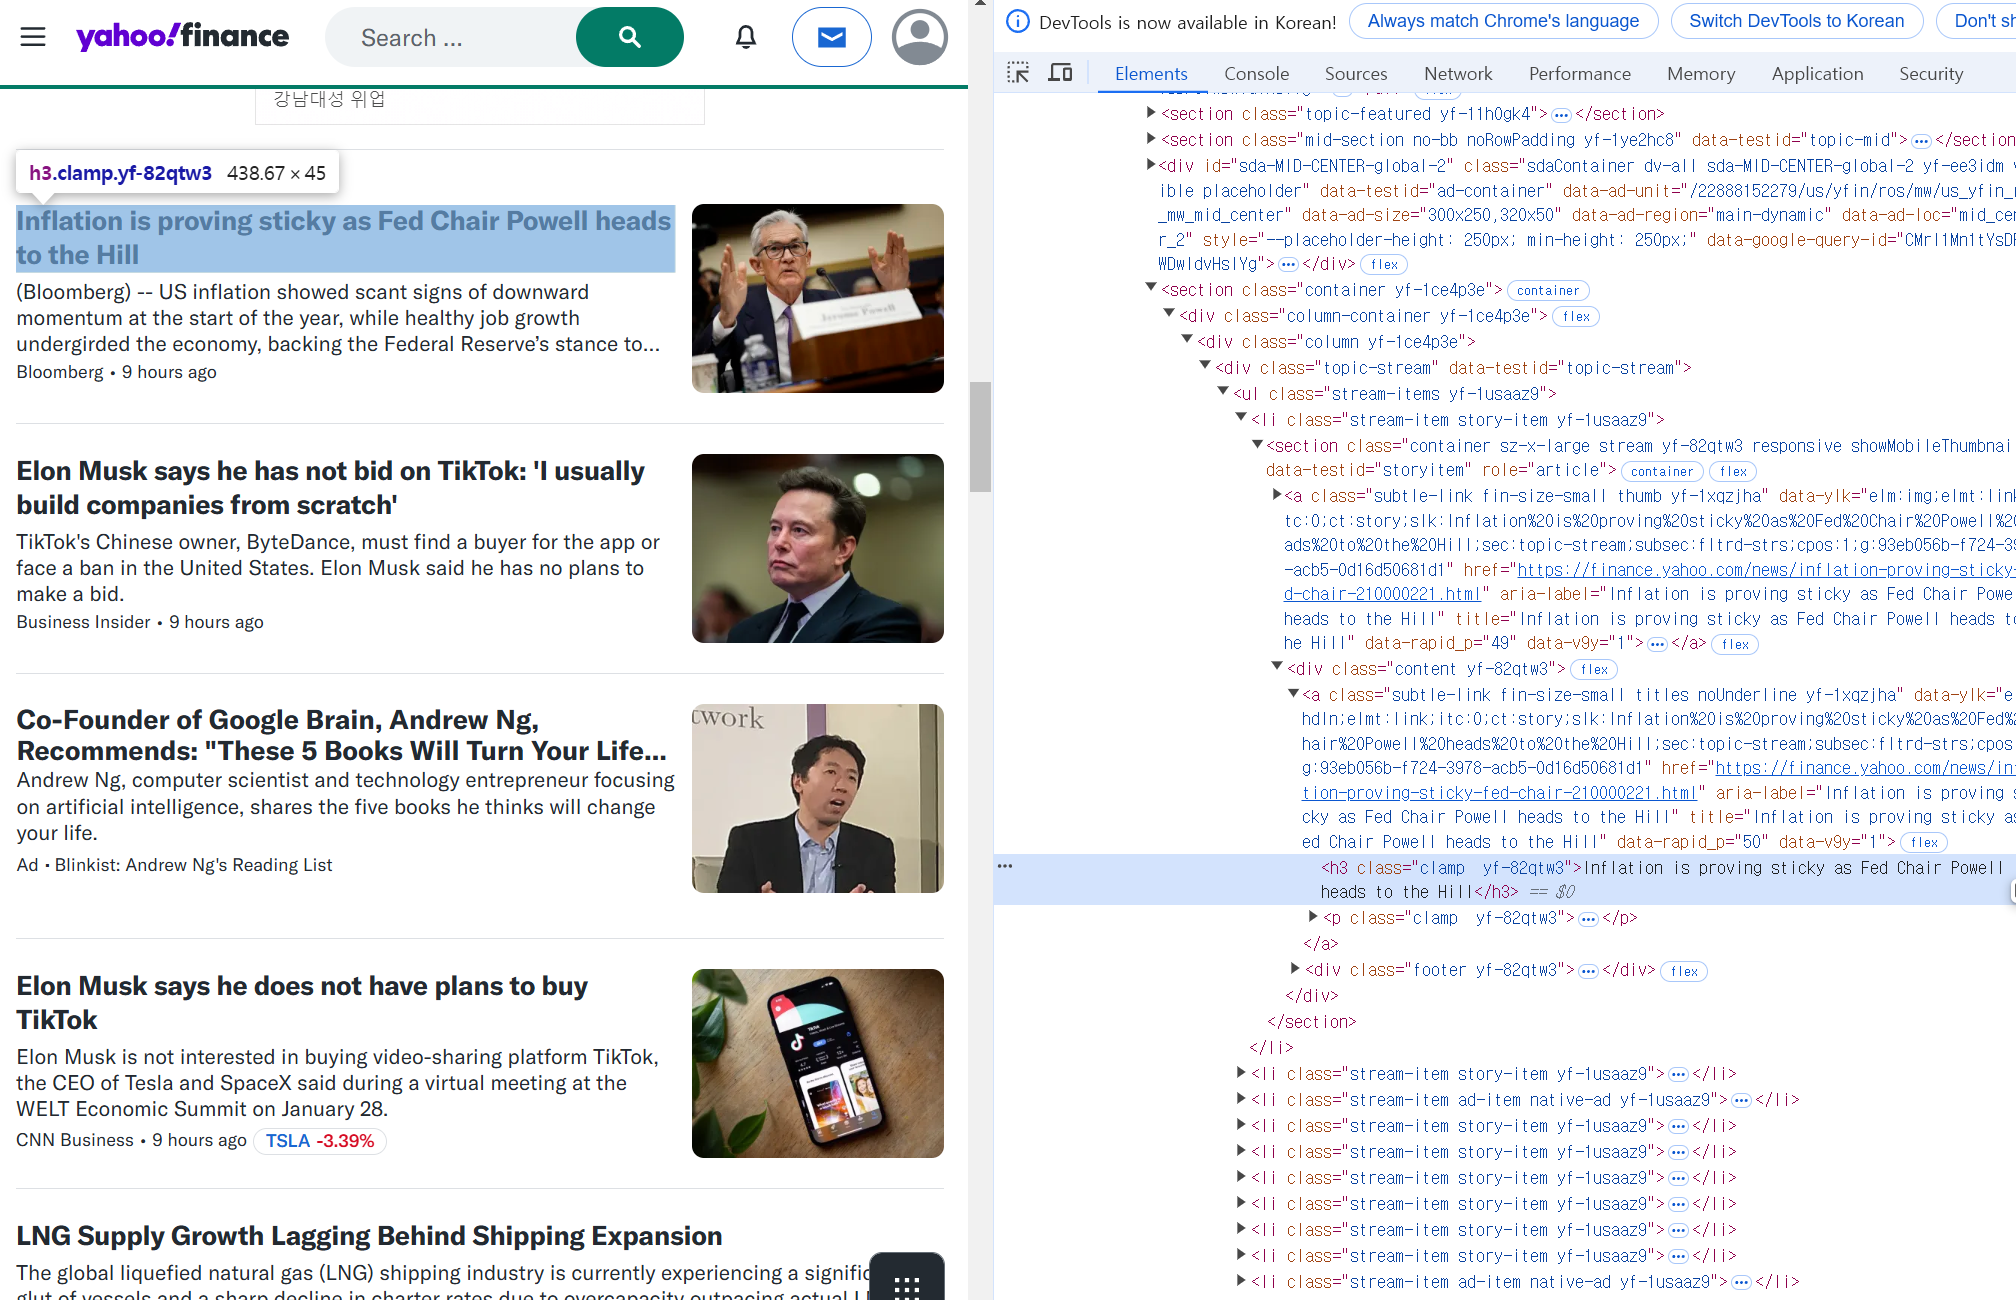Click the flex badge beside column-container div
The image size is (2016, 1300).
1577,317
